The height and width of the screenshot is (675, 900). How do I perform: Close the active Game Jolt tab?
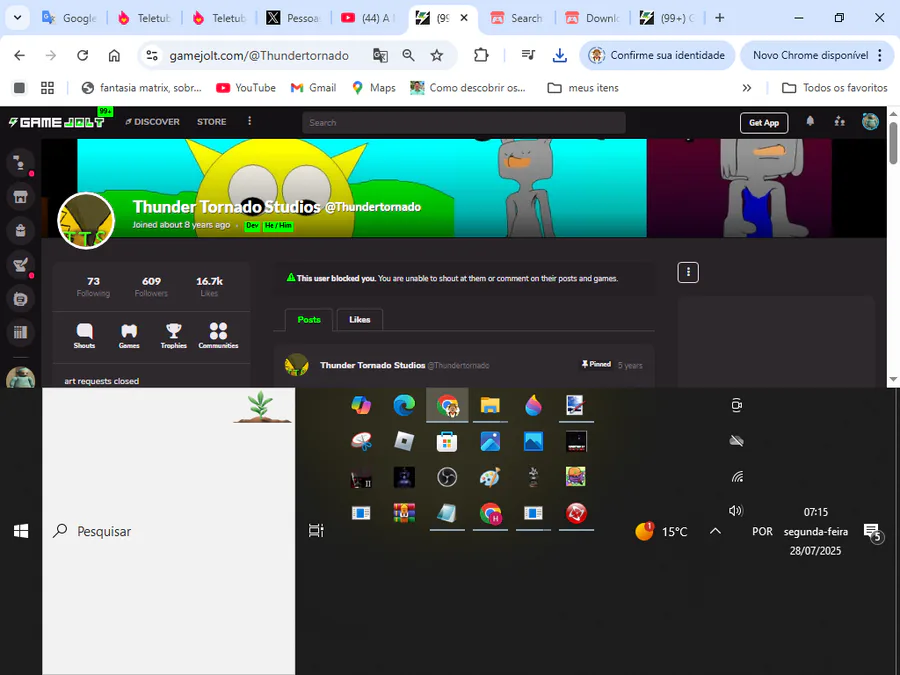[x=464, y=18]
